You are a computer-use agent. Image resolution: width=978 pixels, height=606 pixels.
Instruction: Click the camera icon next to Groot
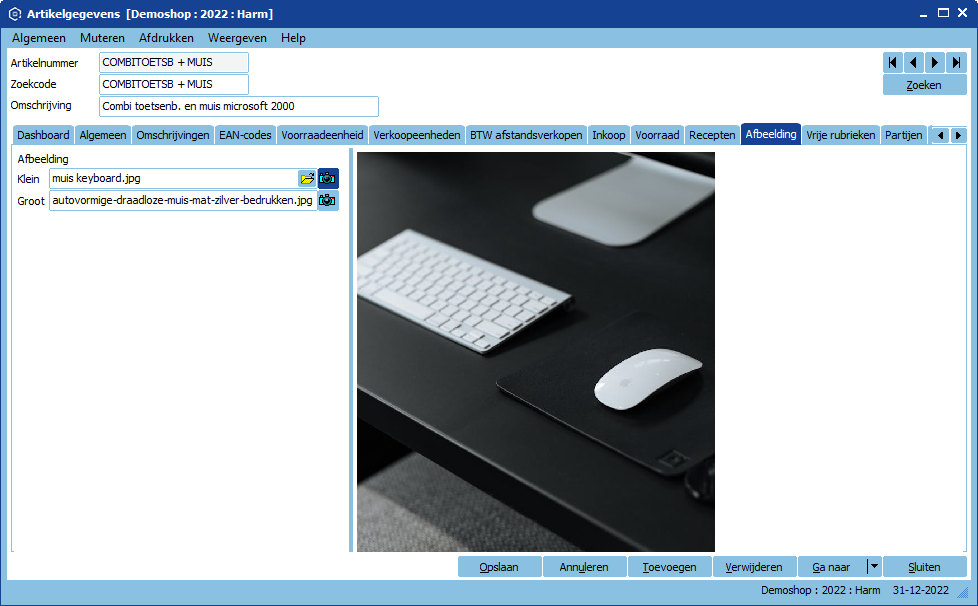pos(328,201)
